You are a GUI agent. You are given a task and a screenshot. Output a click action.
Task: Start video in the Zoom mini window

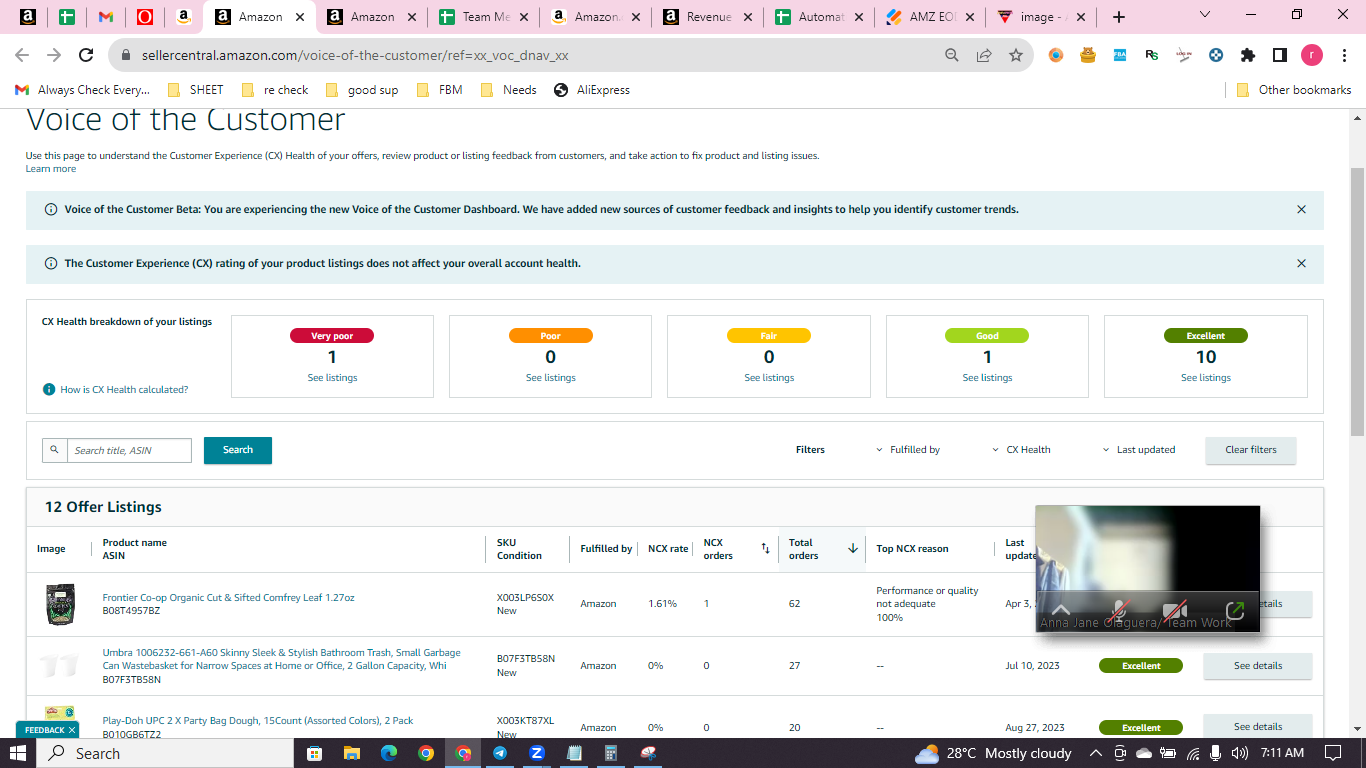tap(1175, 610)
